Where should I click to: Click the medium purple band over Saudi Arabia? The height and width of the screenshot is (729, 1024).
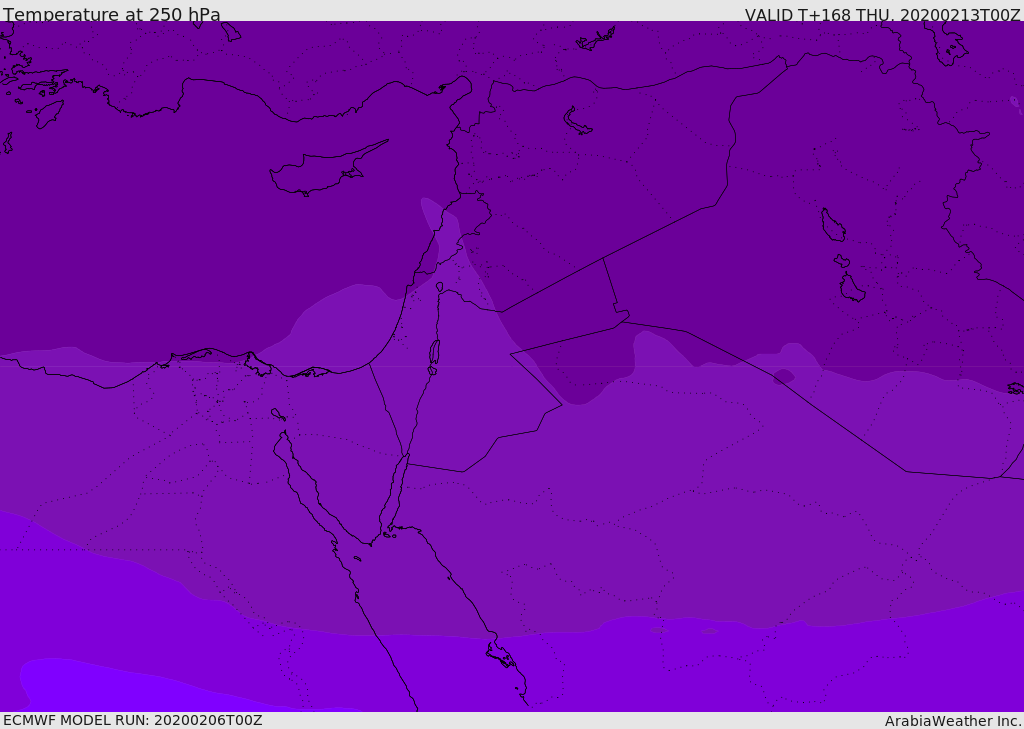click(x=653, y=523)
